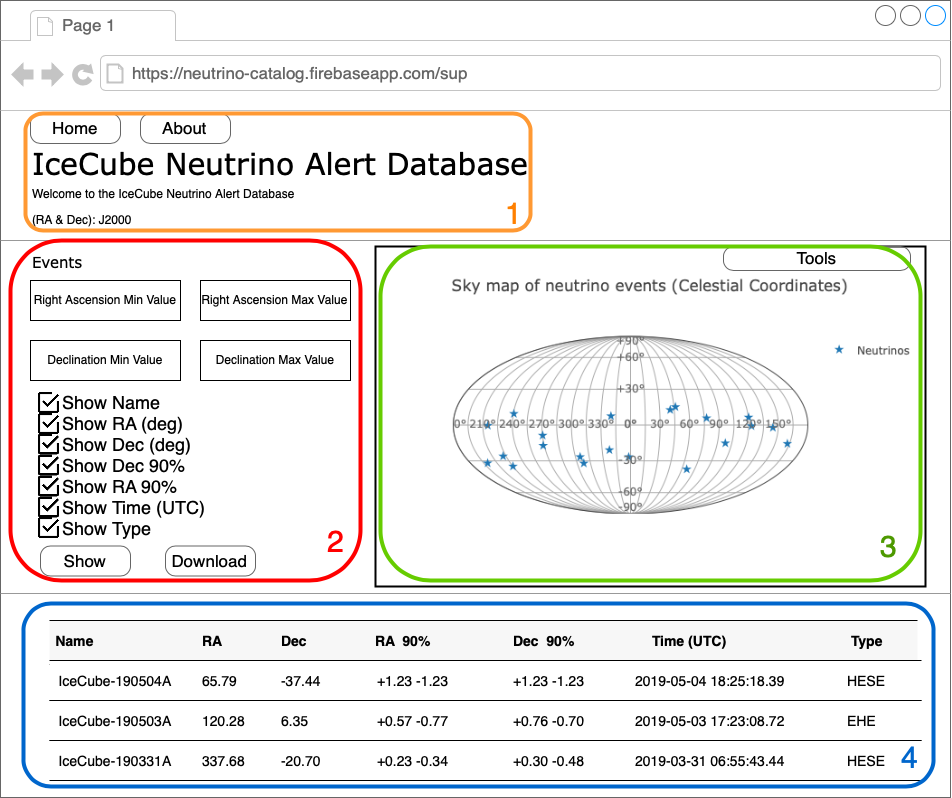
Task: Click Right Ascension Max Value field
Action: coord(275,300)
